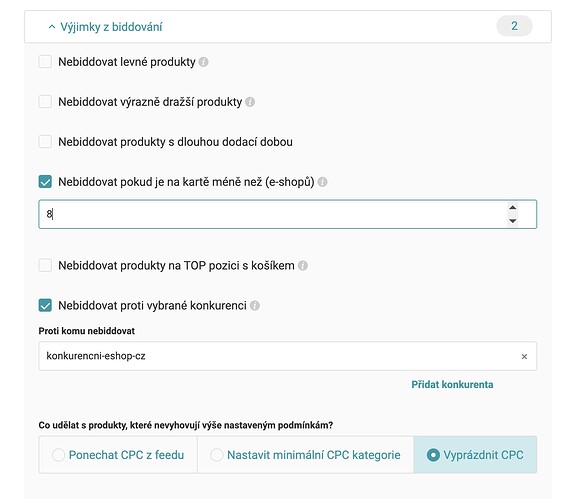Image resolution: width=567 pixels, height=499 pixels.
Task: Open info icon for TOP pozici s košíkem
Action: click(303, 266)
